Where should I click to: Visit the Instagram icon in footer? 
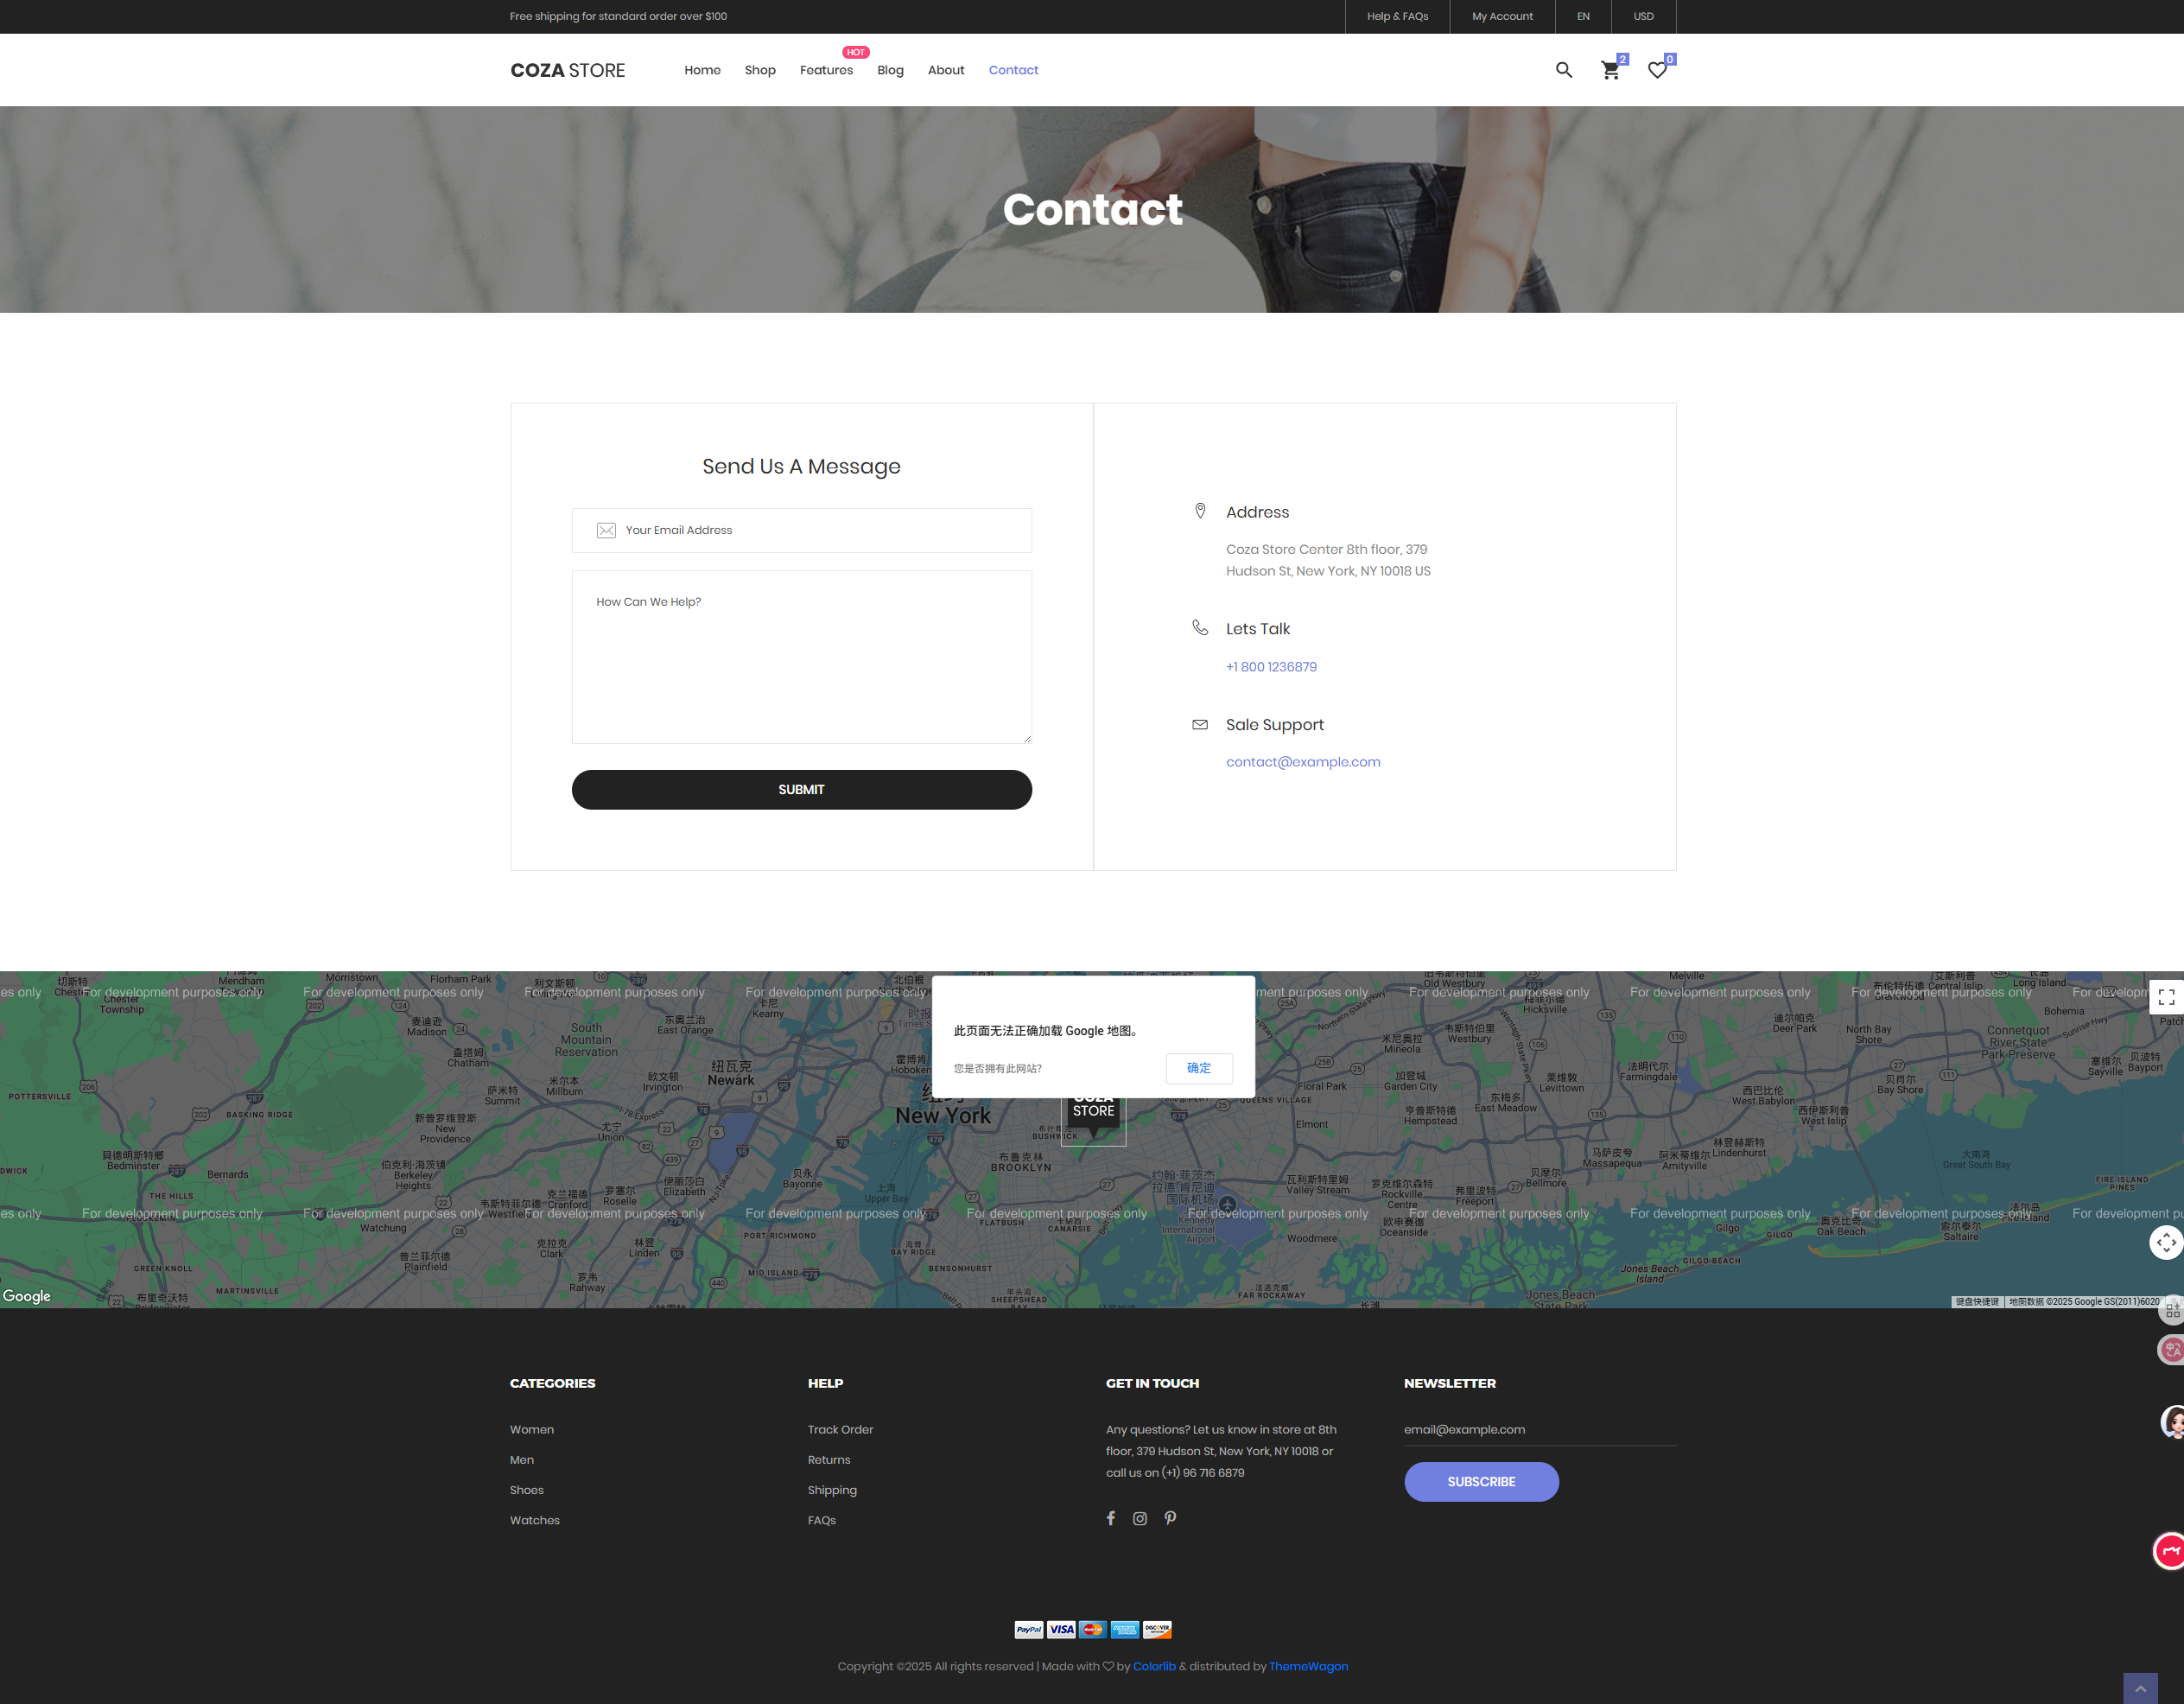pos(1140,1518)
